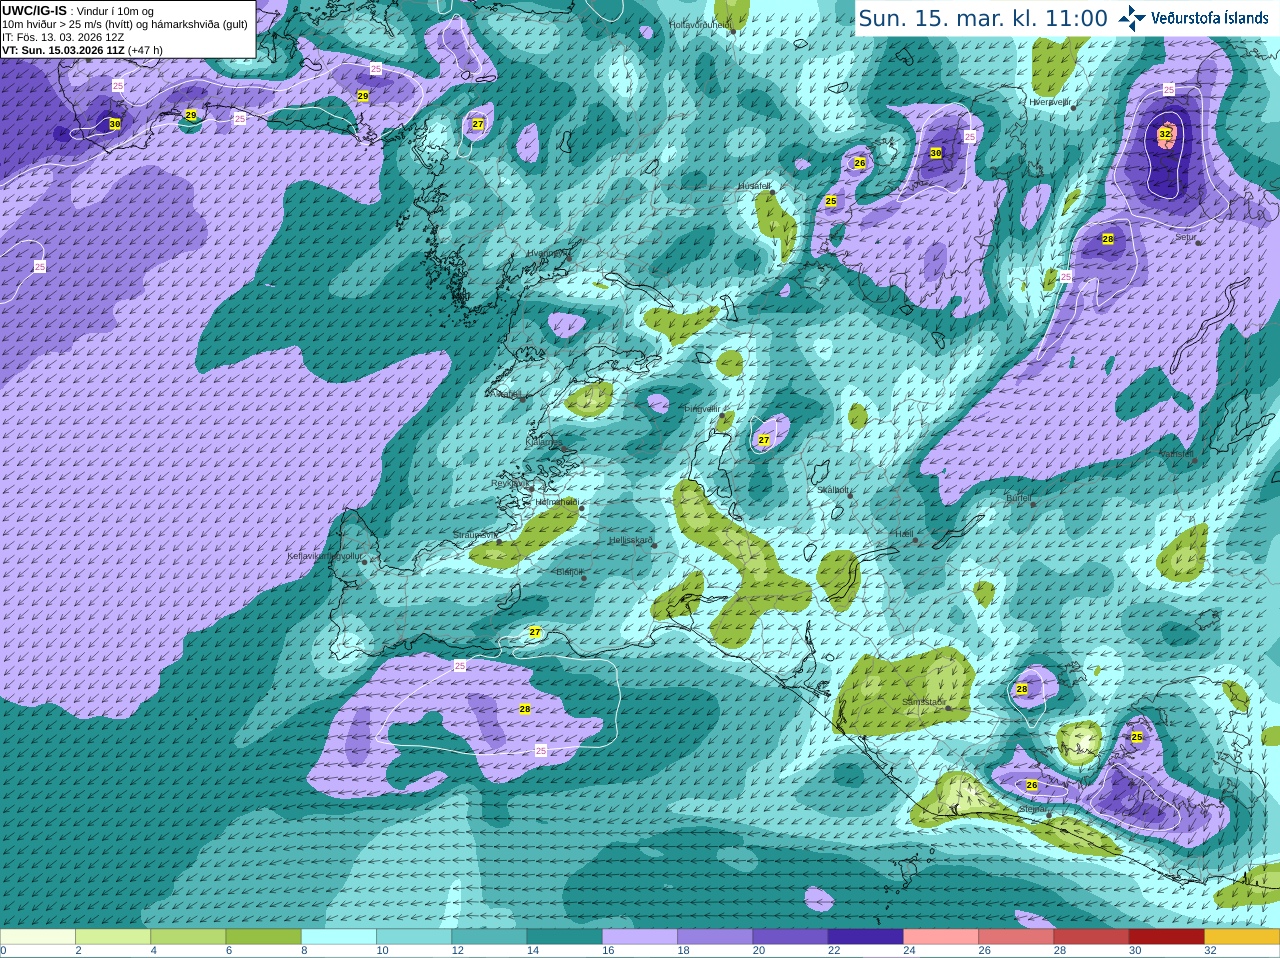Click the Reykjavík station label

pyautogui.click(x=510, y=483)
